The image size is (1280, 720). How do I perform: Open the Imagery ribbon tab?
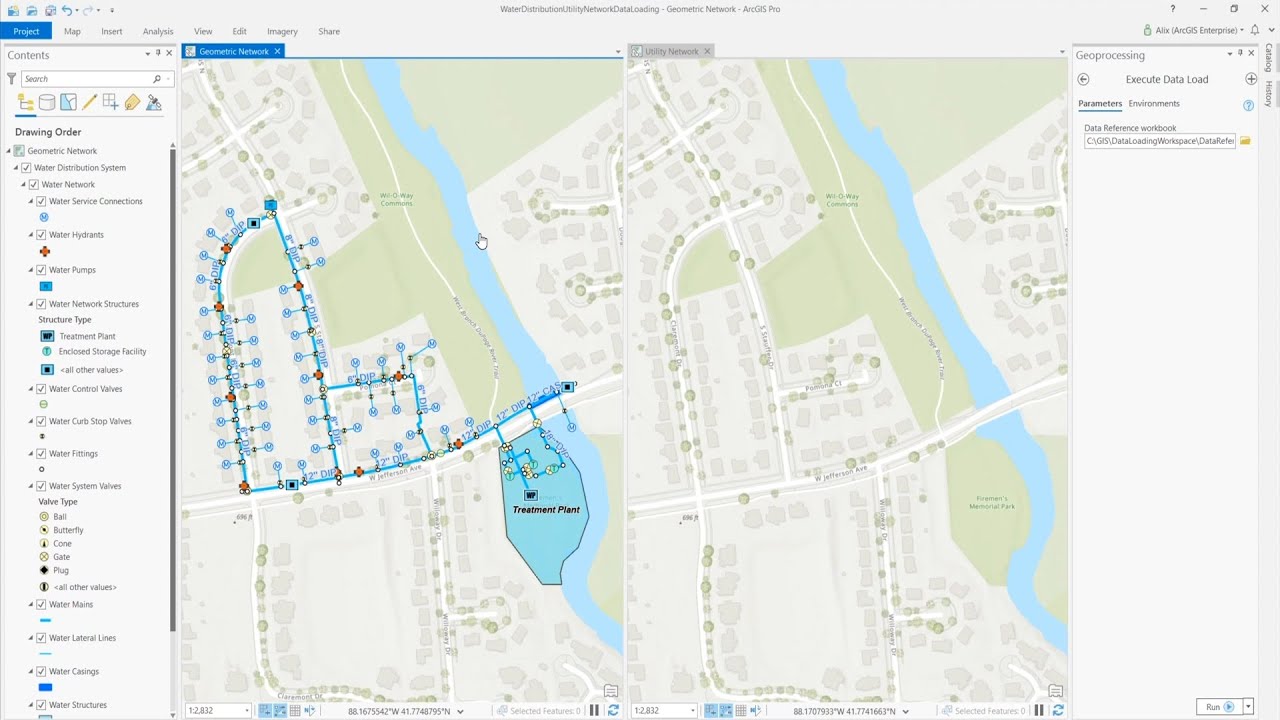[282, 31]
